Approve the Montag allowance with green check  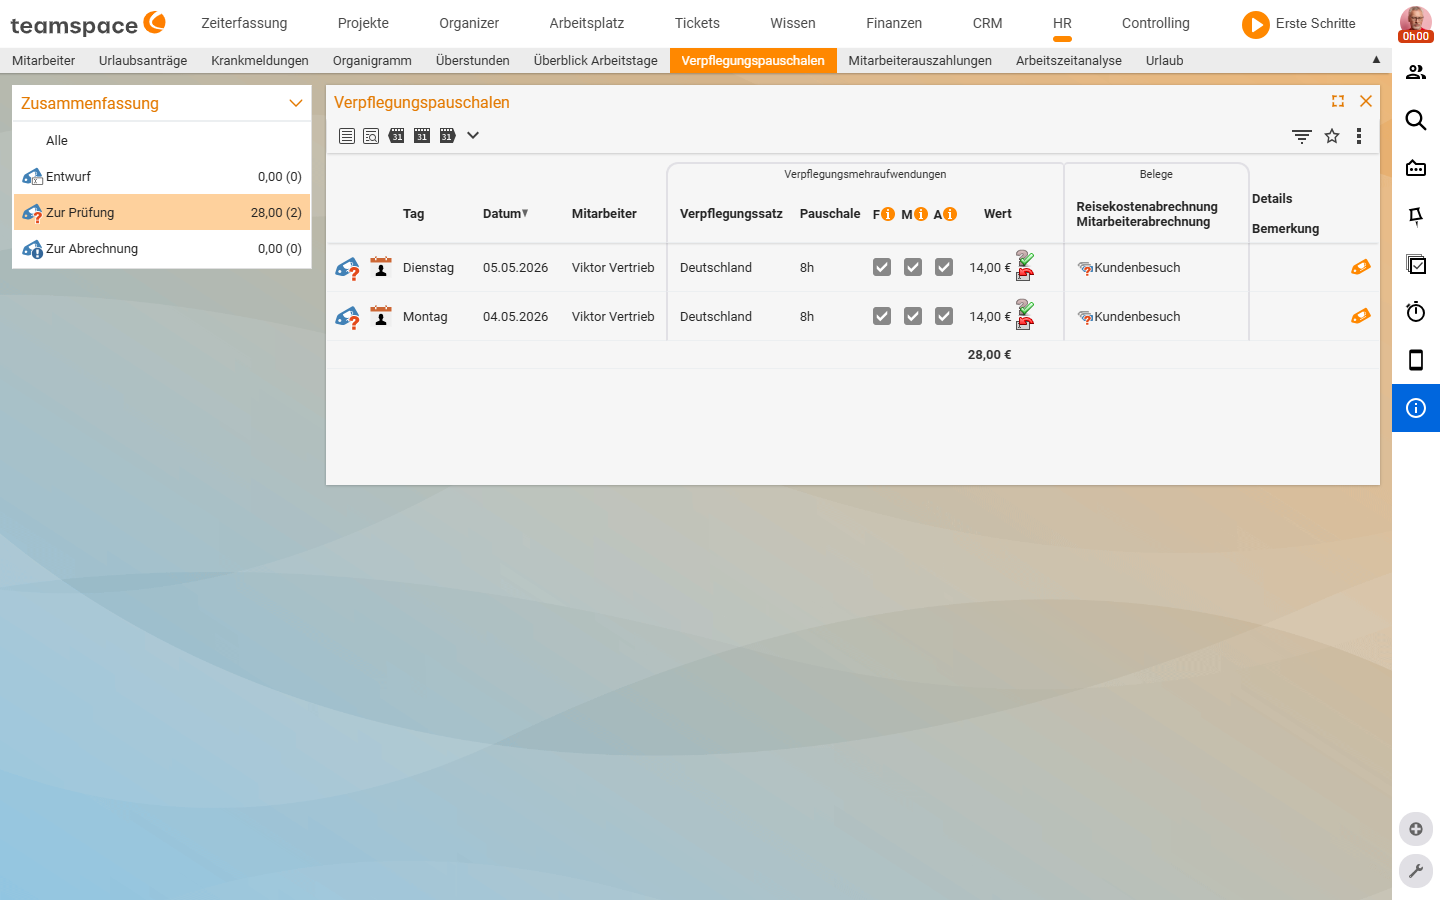pyautogui.click(x=1025, y=307)
